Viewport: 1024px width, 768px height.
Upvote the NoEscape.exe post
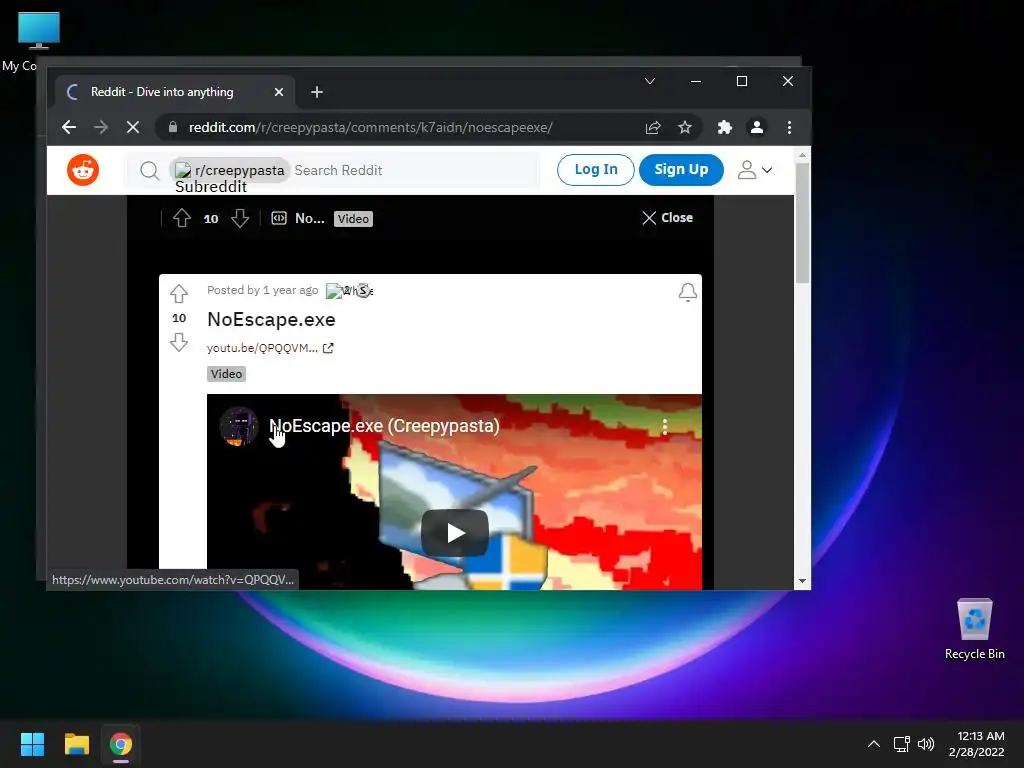(179, 293)
